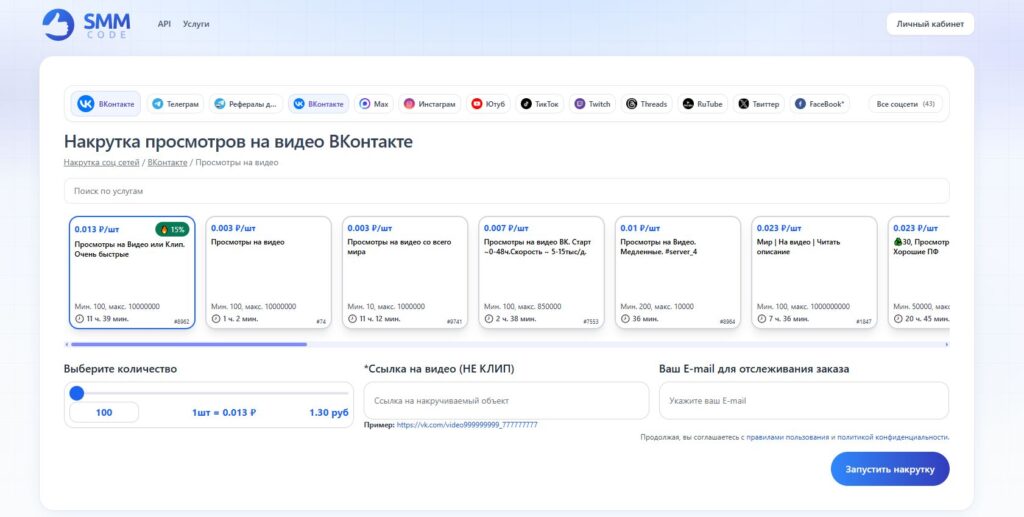Image resolution: width=1024 pixels, height=517 pixels.
Task: Open Личный кабинет
Action: click(x=930, y=24)
